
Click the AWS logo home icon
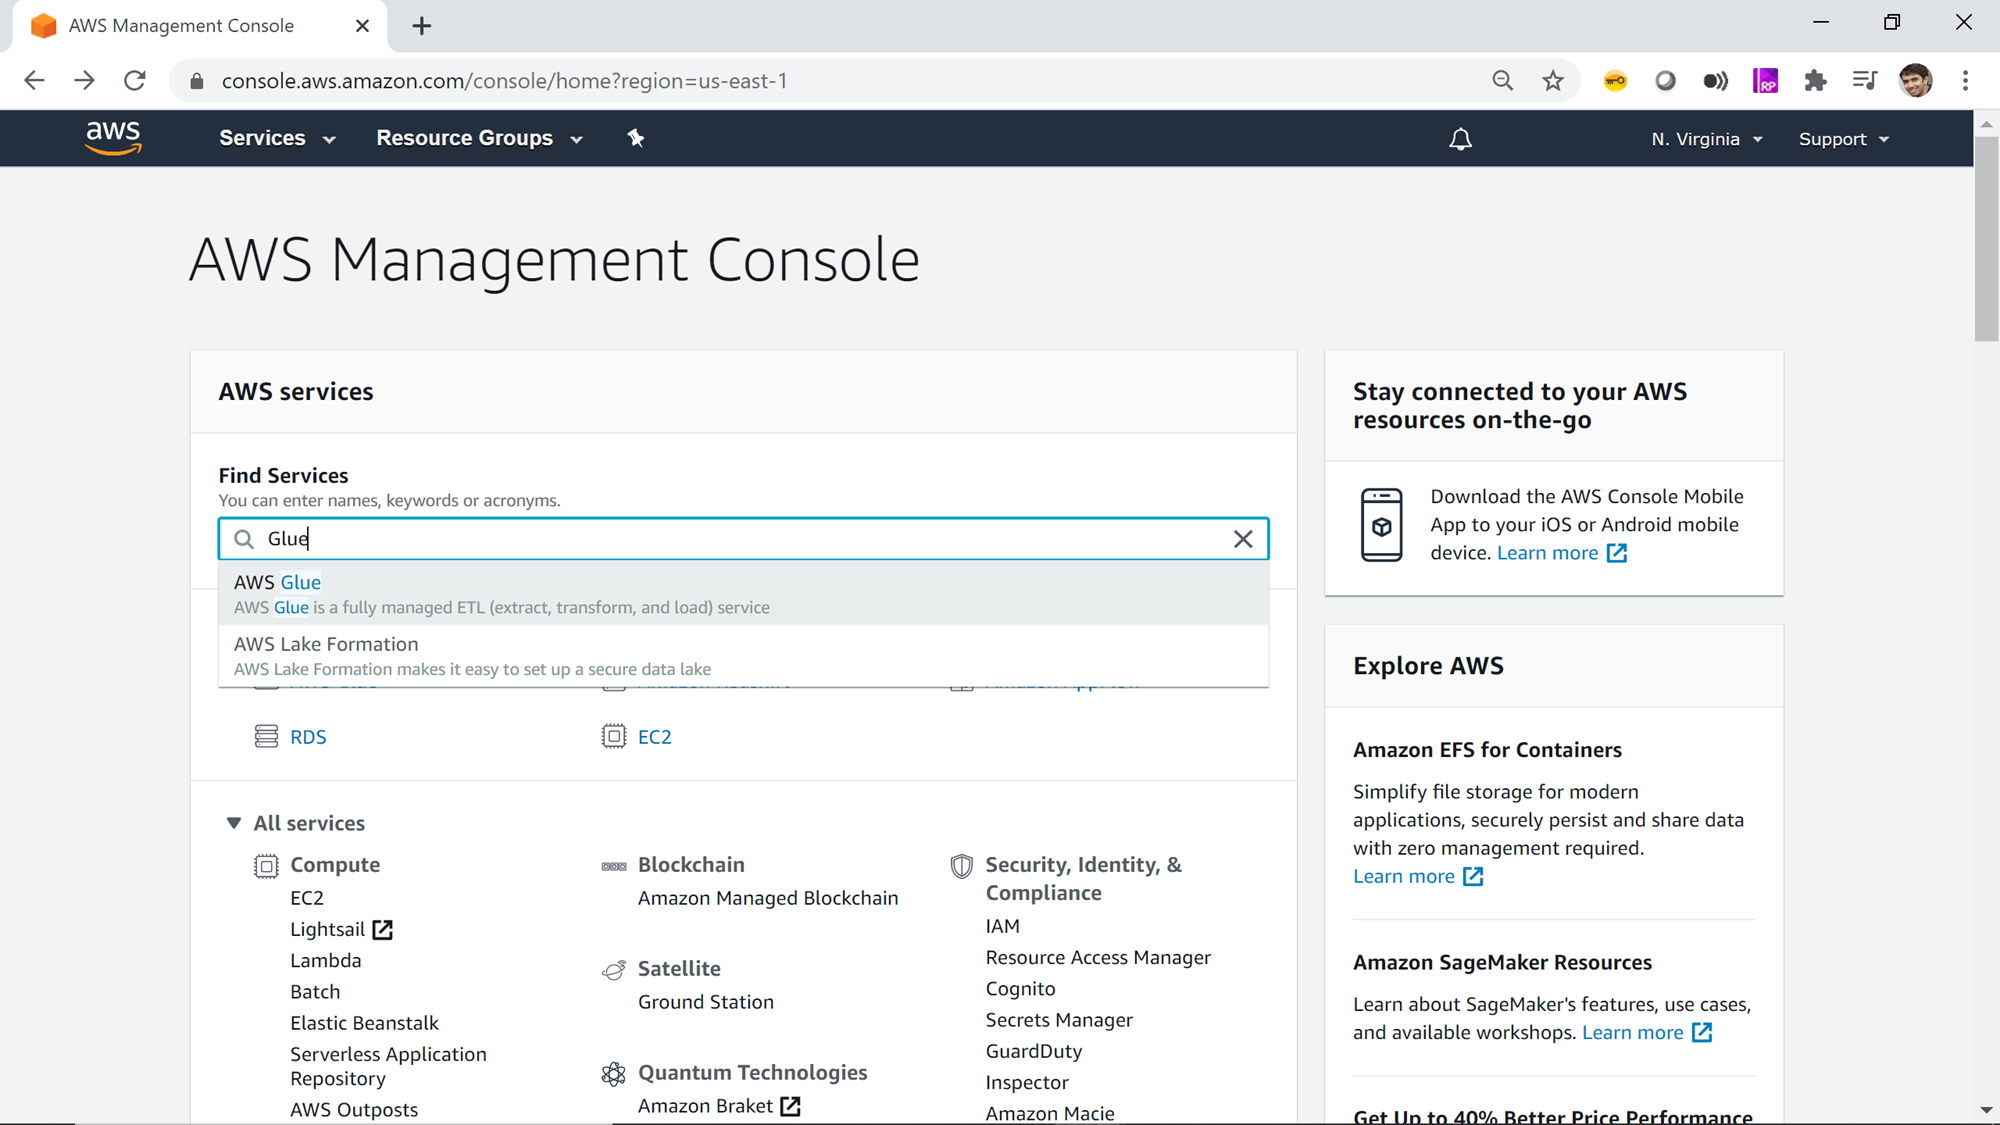tap(113, 138)
